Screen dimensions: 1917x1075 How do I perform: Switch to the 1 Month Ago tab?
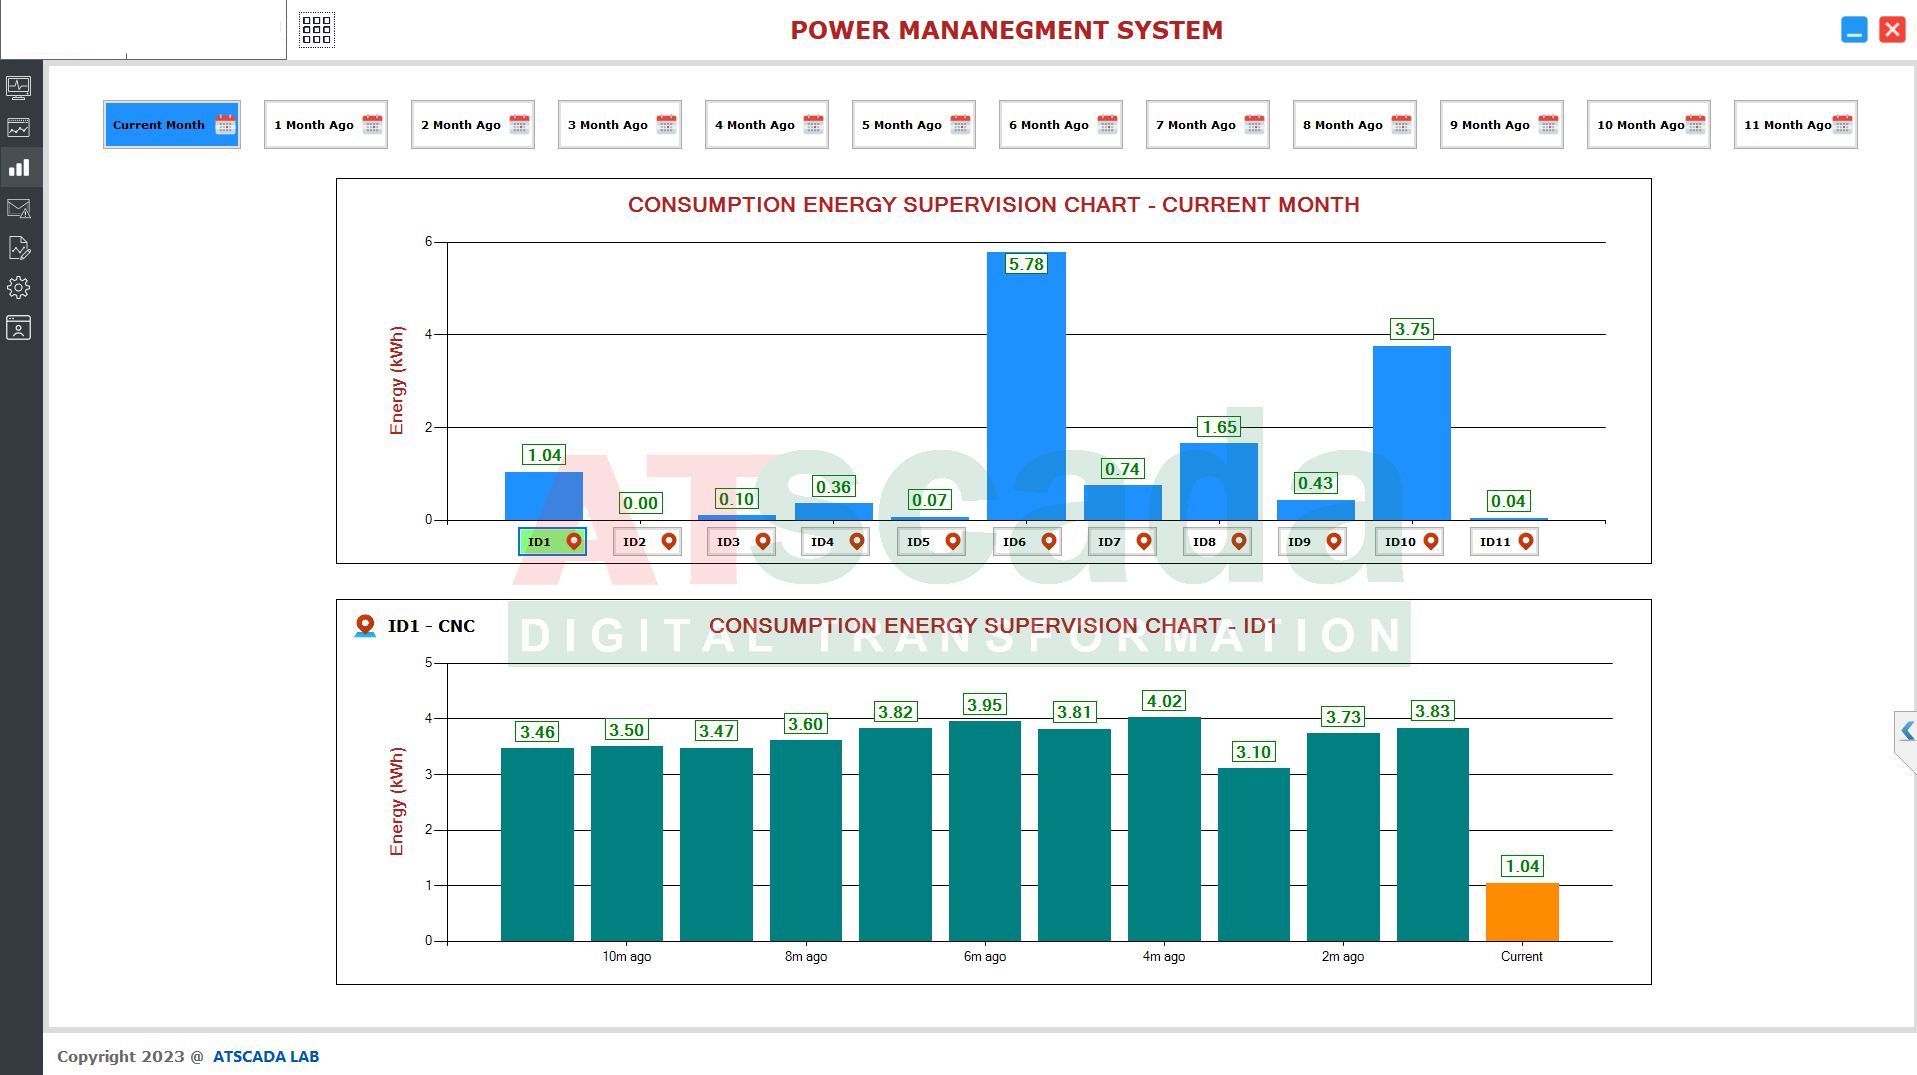click(x=325, y=125)
